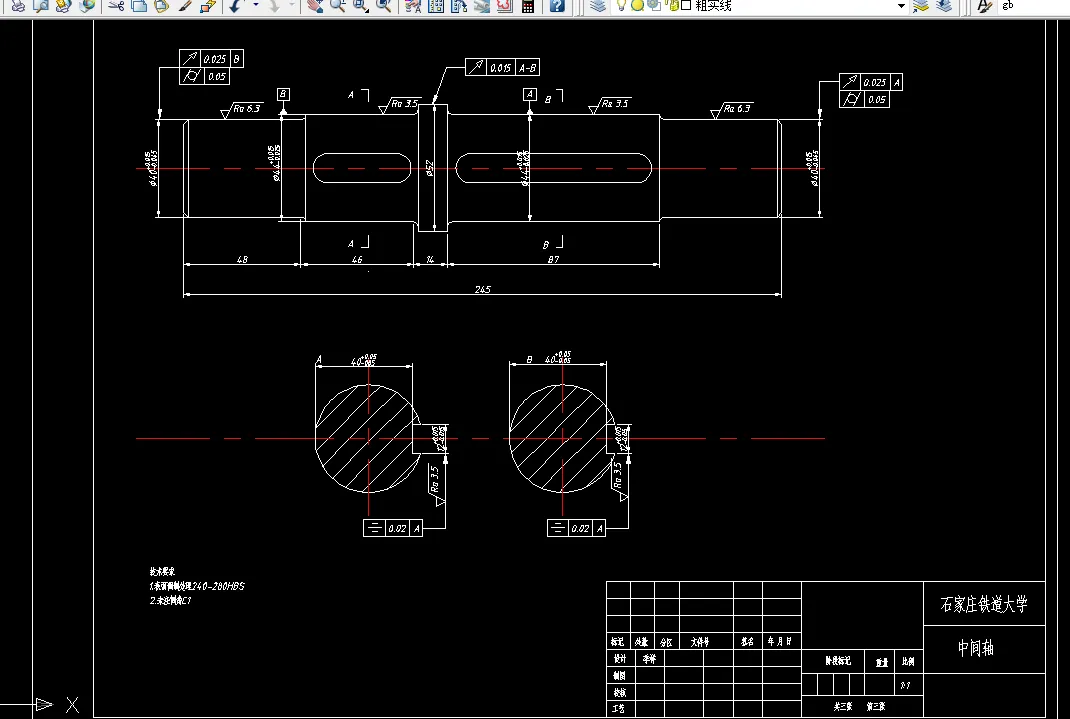
Task: Open Plot Preview from toolbar
Action: (x=41, y=5)
